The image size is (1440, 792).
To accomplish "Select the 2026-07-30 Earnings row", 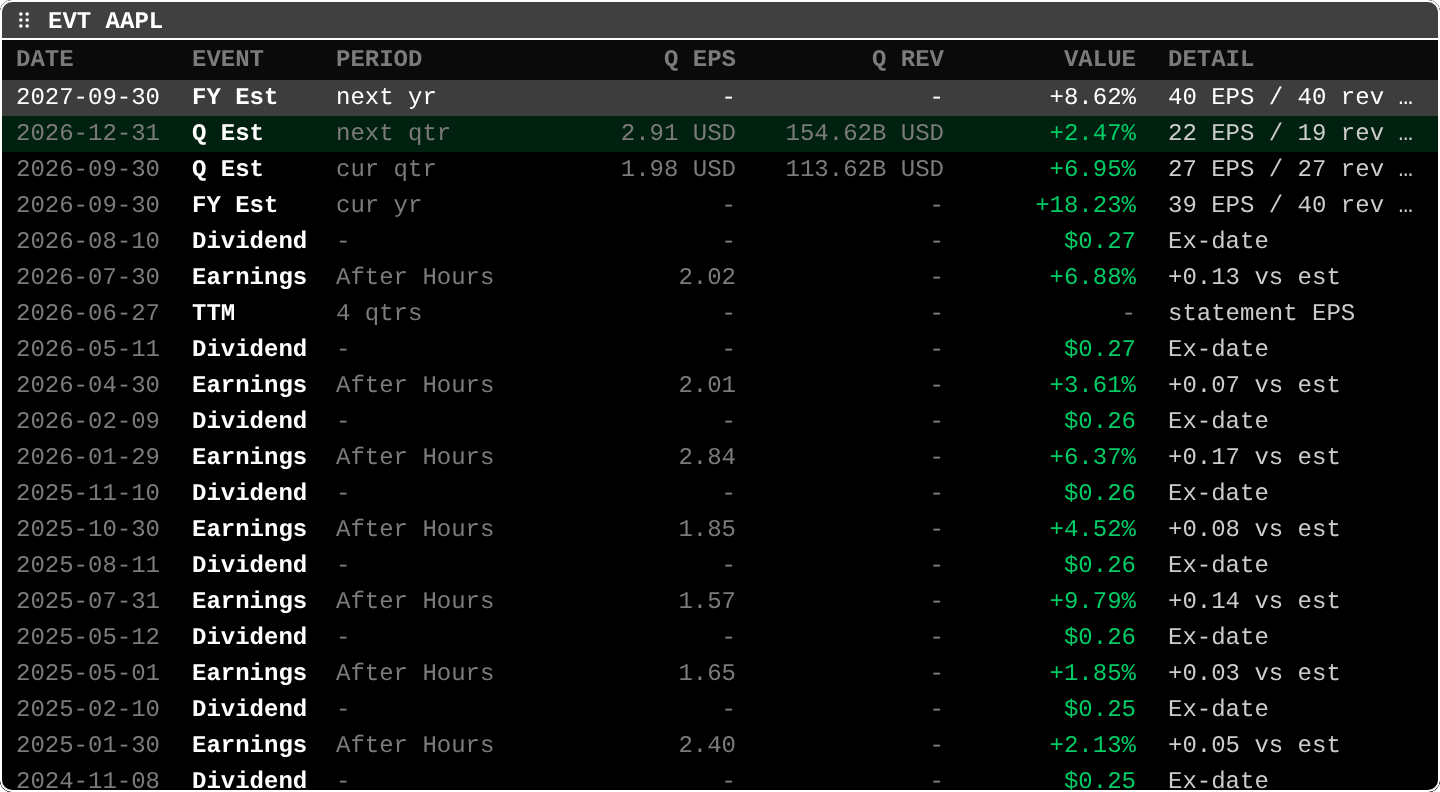I will [x=720, y=277].
